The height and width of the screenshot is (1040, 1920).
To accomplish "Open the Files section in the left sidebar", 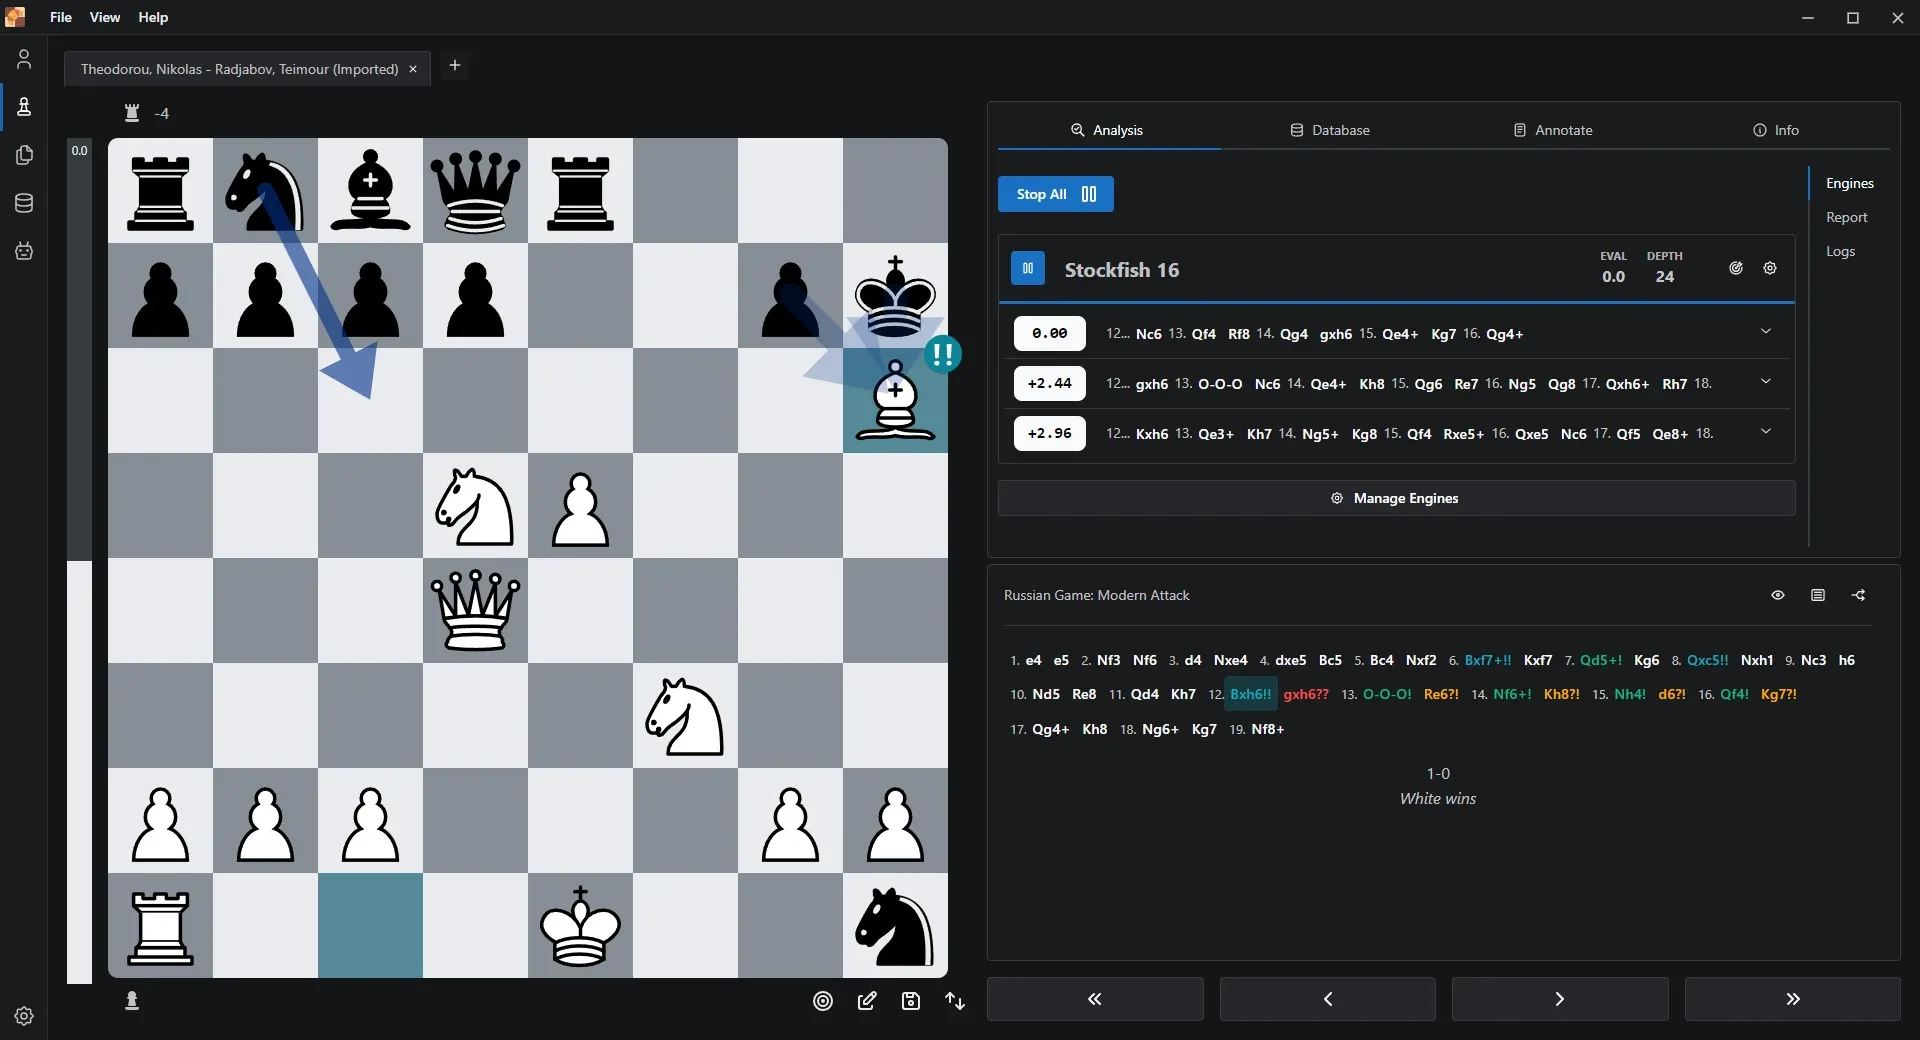I will pos(24,155).
